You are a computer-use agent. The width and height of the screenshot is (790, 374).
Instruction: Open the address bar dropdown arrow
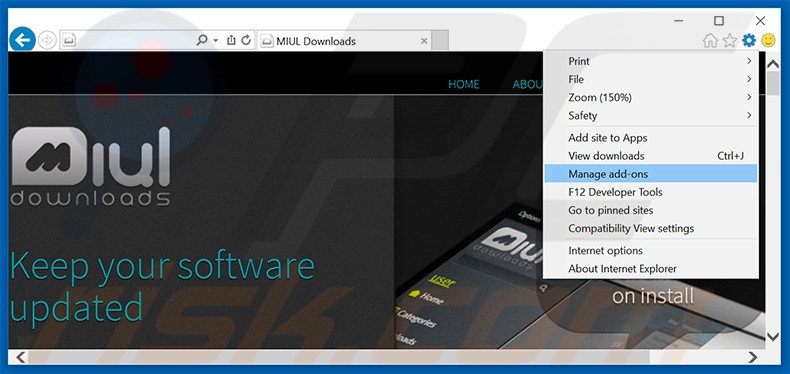point(216,41)
